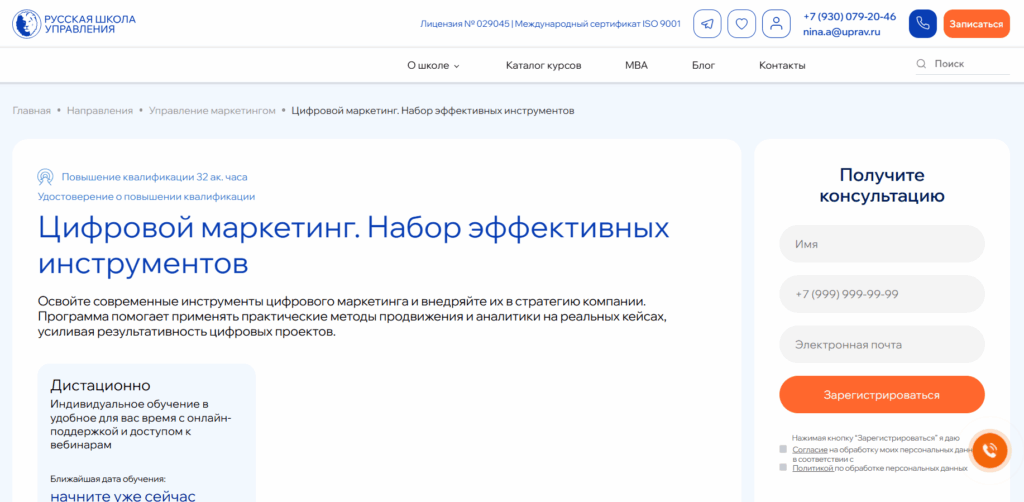The width and height of the screenshot is (1024, 502).
Task: Click начните уже сейчас date text
Action: (123, 496)
